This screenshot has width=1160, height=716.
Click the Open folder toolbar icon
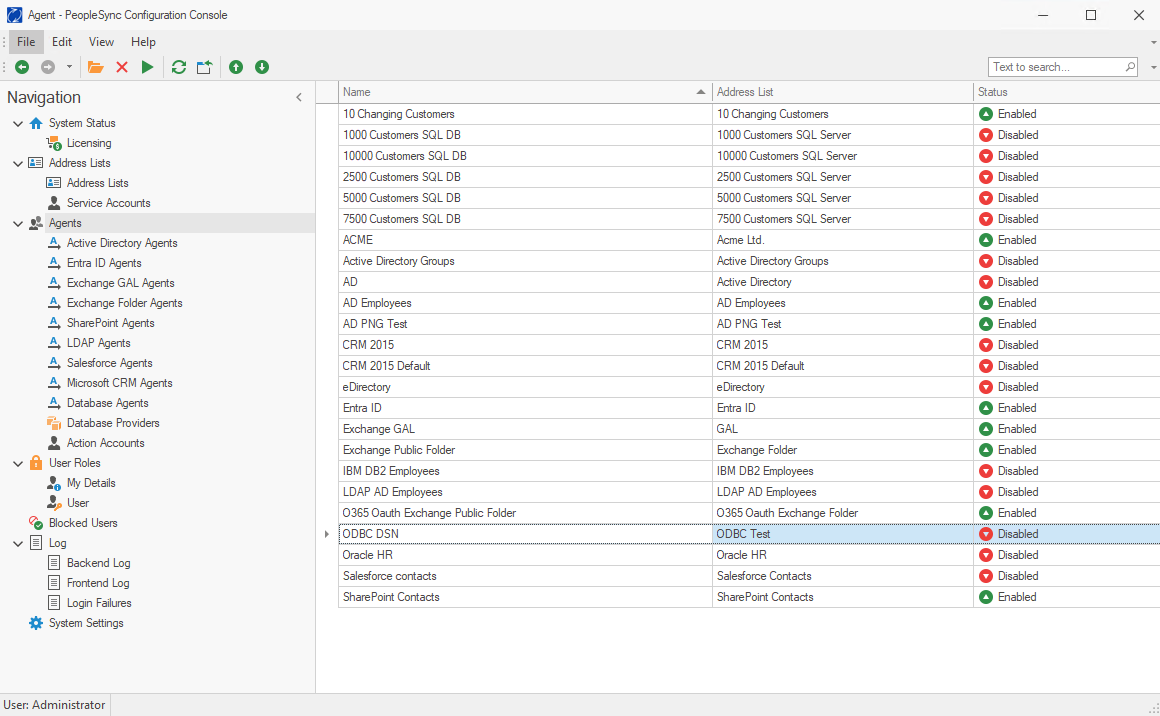[x=95, y=67]
